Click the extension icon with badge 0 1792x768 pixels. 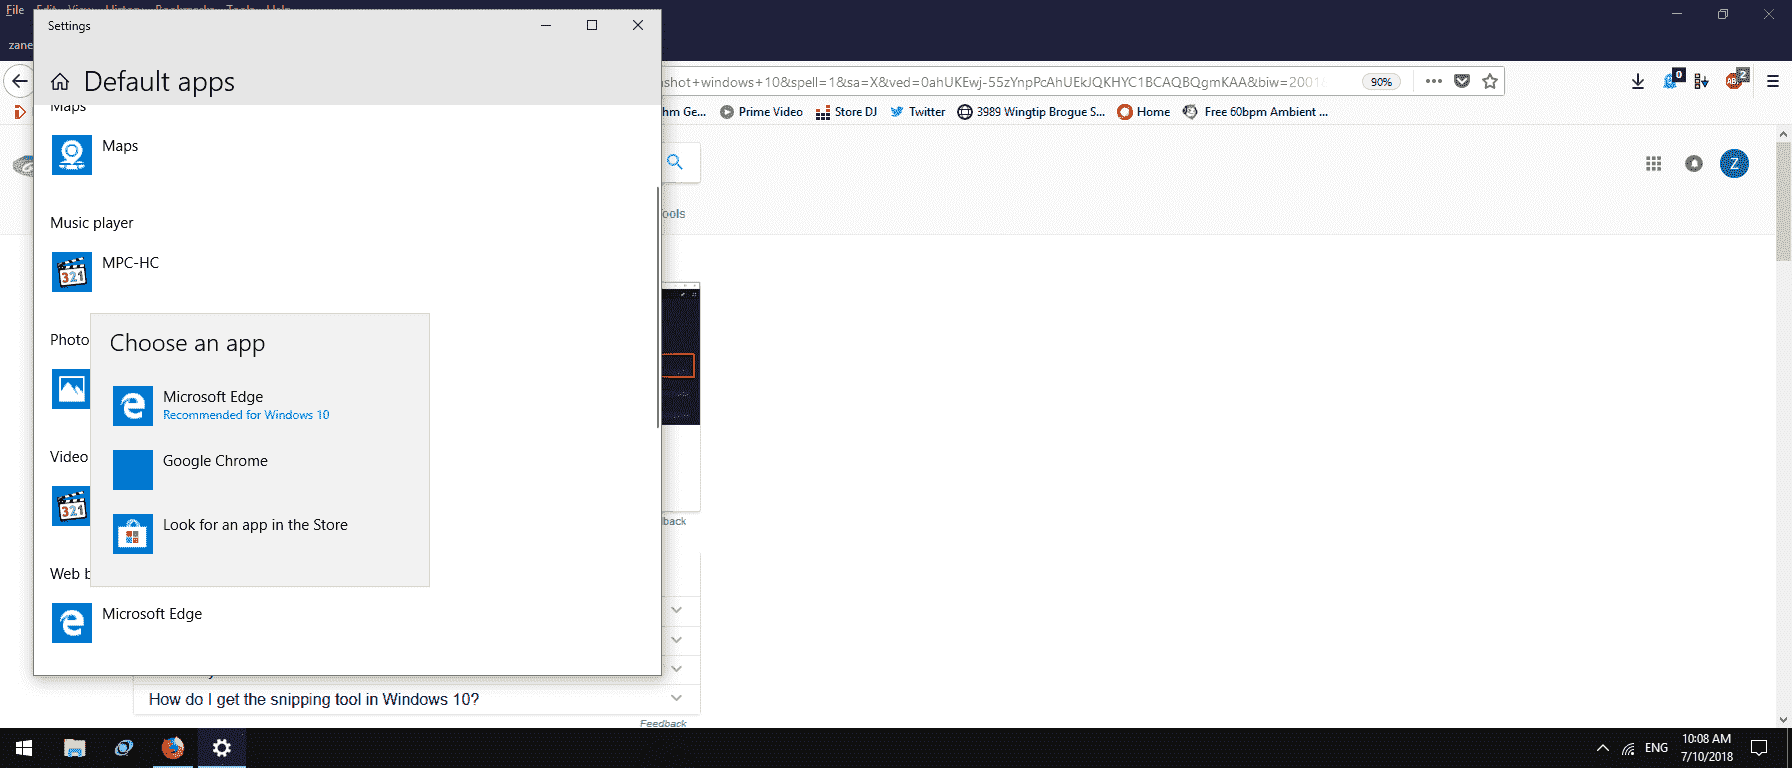1673,80
